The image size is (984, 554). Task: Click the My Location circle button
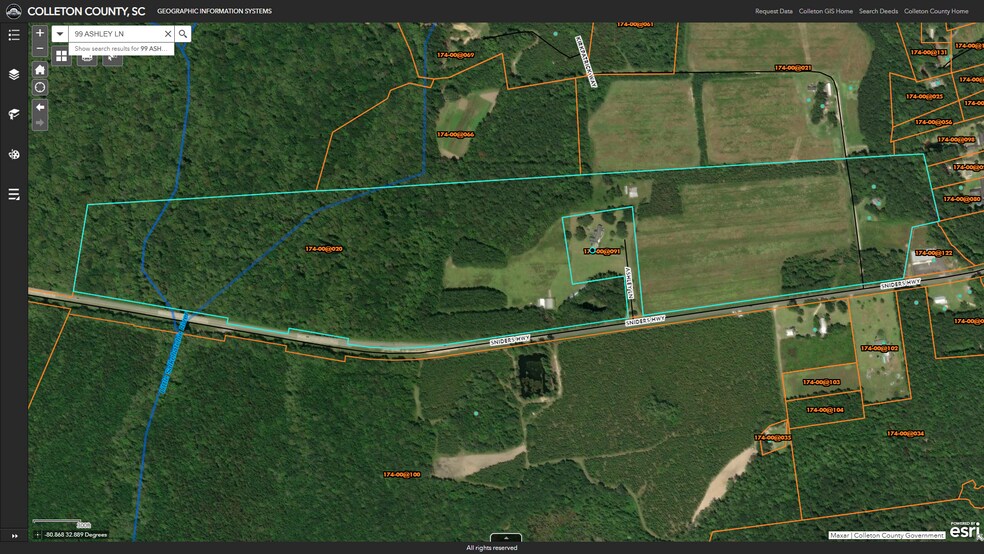click(40, 88)
